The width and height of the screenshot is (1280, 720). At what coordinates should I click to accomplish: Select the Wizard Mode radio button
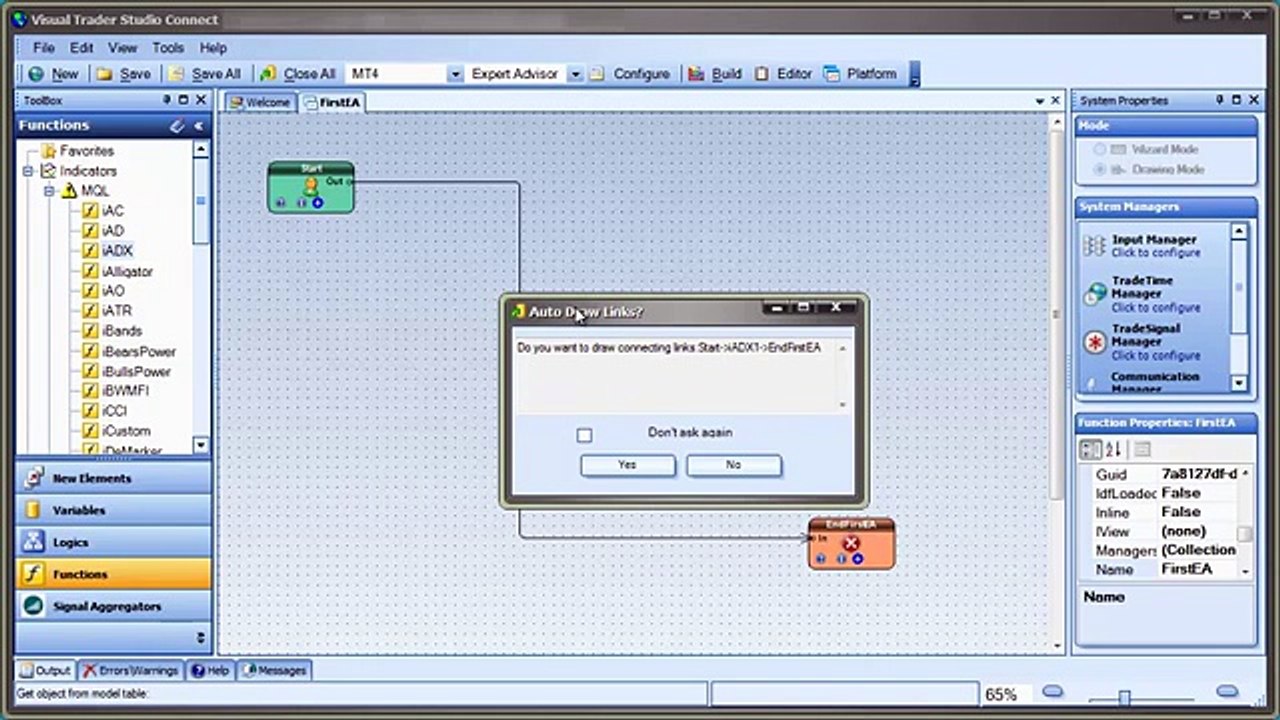1100,149
